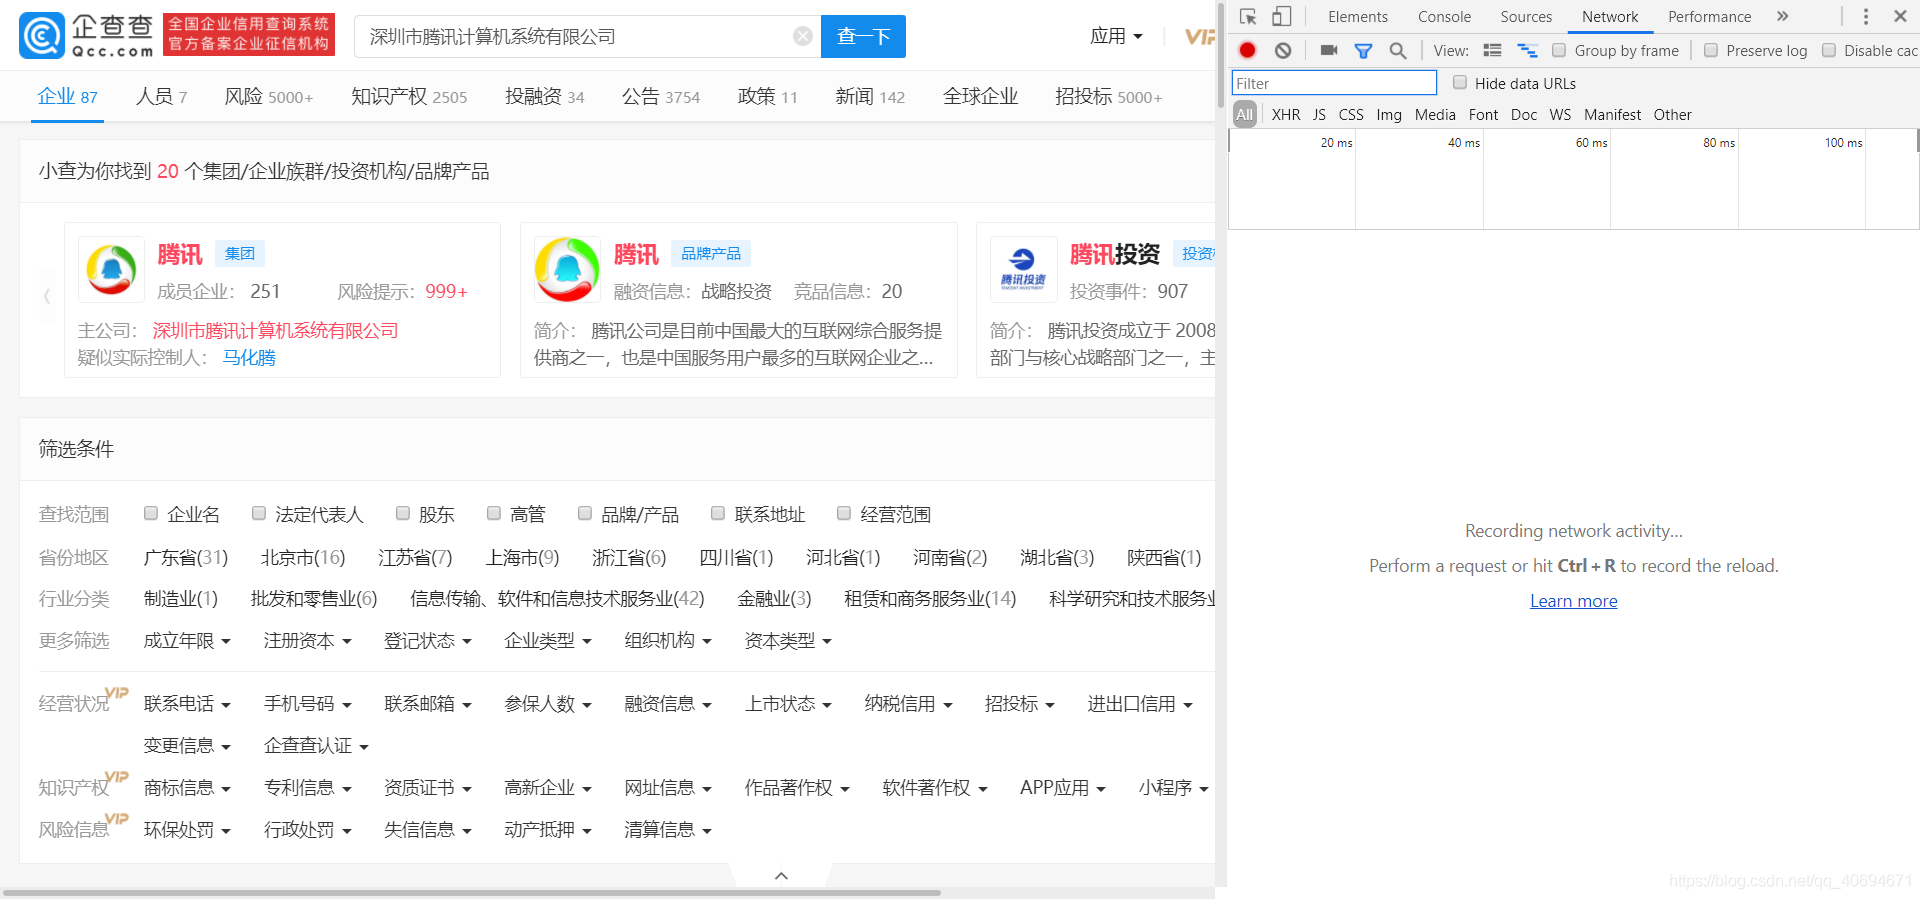
Task: Expand the 资本类型 dropdown
Action: [787, 641]
